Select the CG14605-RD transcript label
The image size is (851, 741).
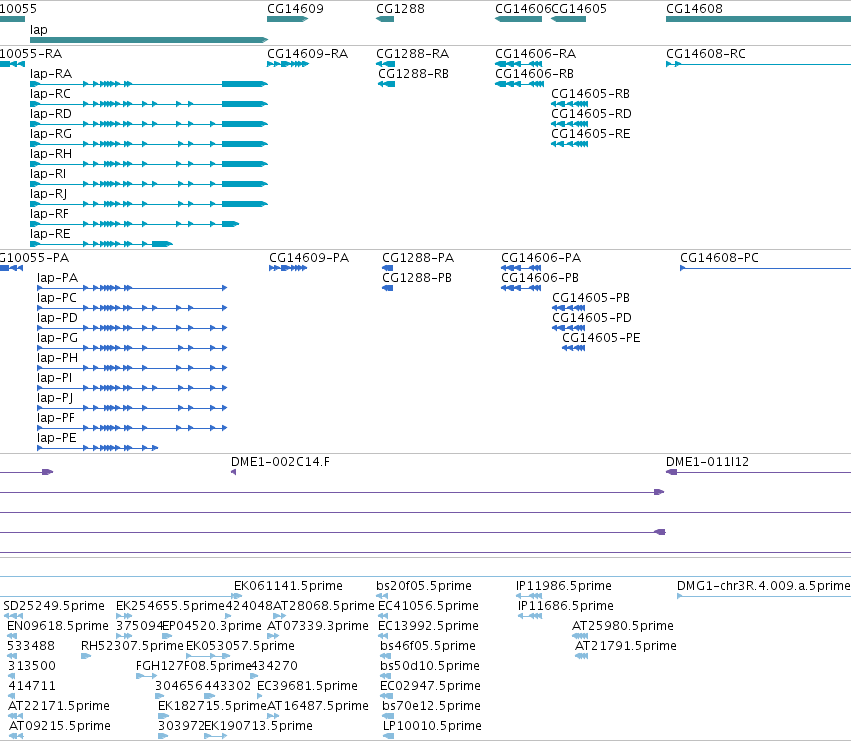[x=592, y=114]
